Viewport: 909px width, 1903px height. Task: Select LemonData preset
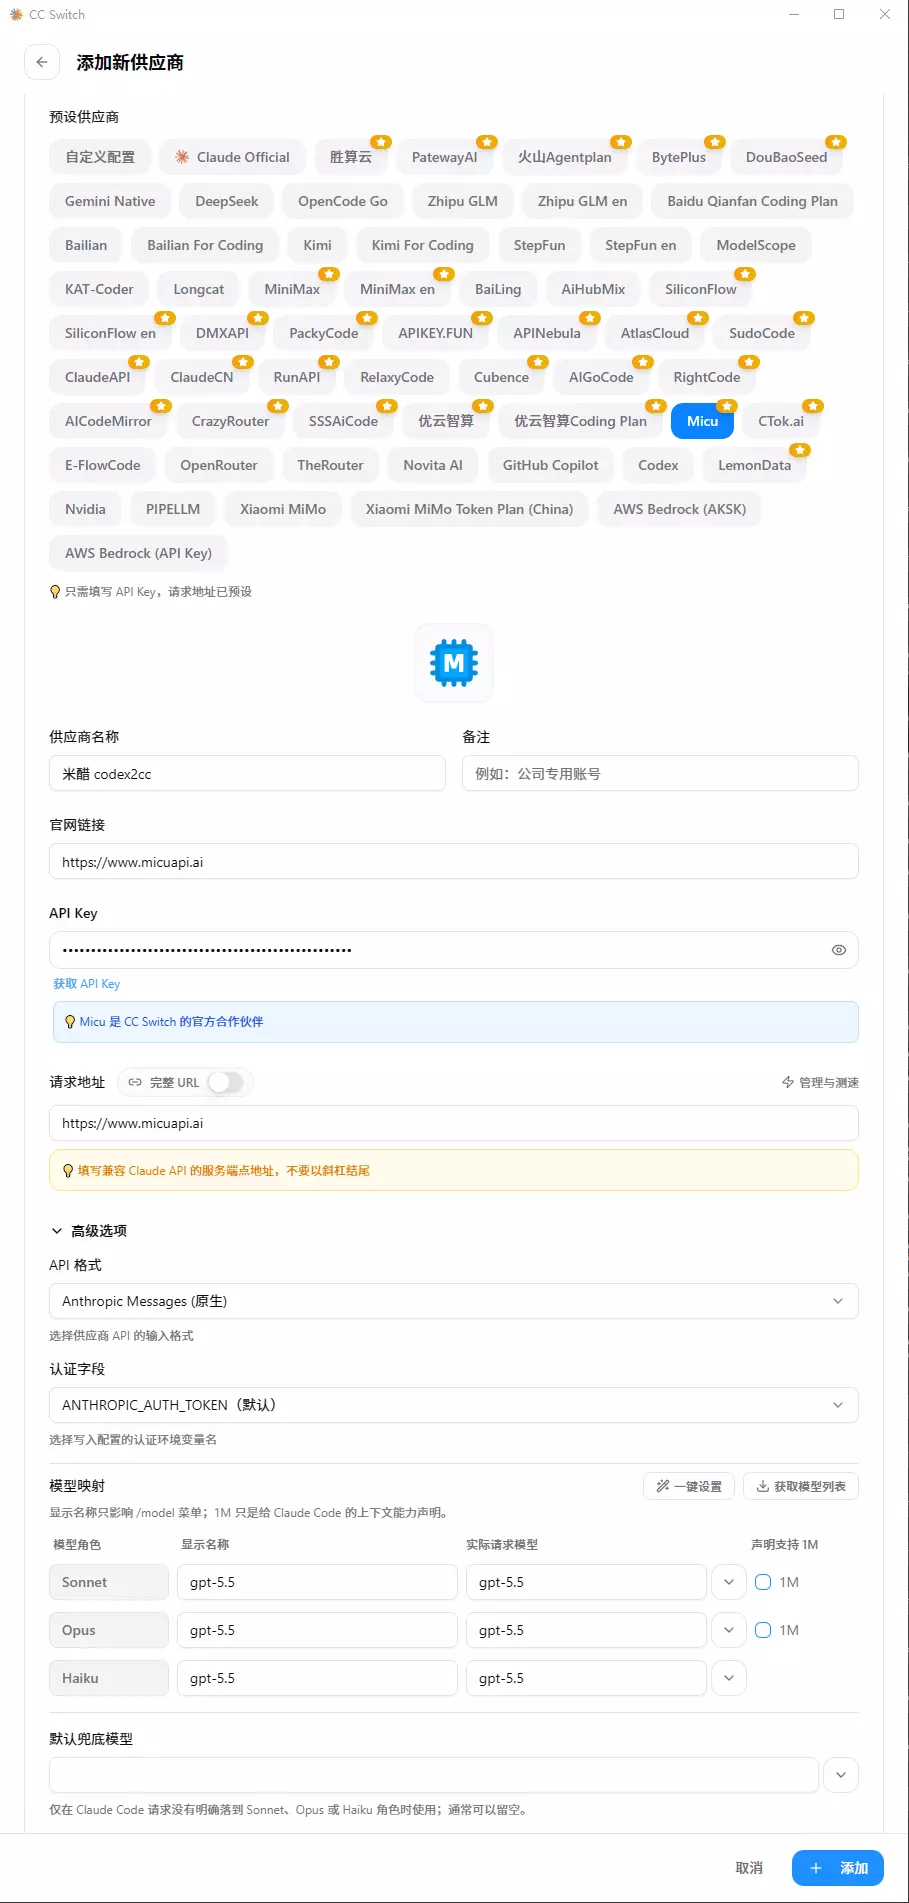point(755,465)
